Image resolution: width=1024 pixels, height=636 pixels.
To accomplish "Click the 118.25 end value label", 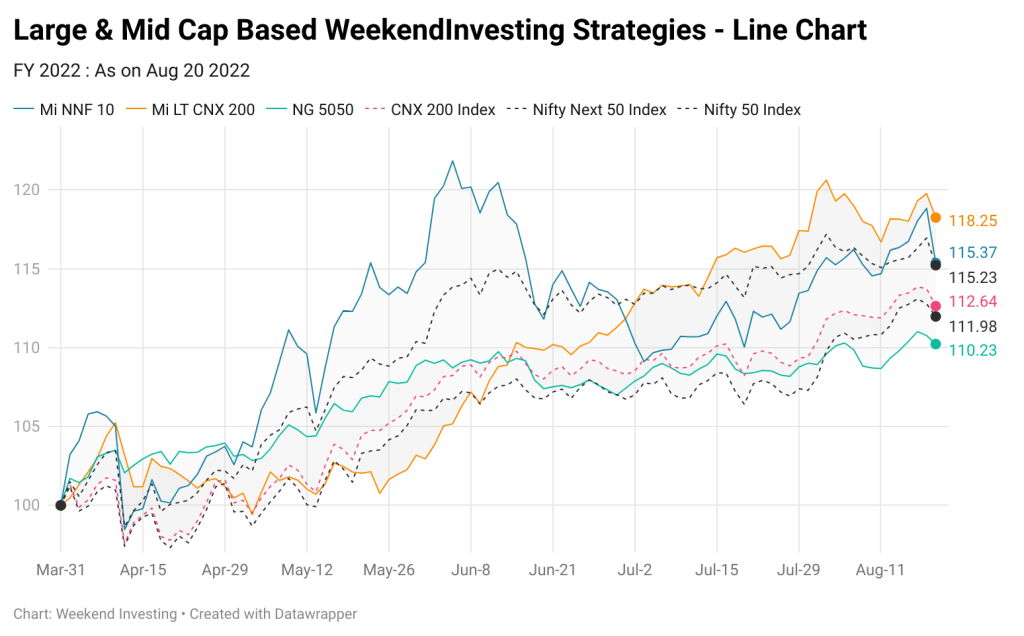I will [x=972, y=221].
